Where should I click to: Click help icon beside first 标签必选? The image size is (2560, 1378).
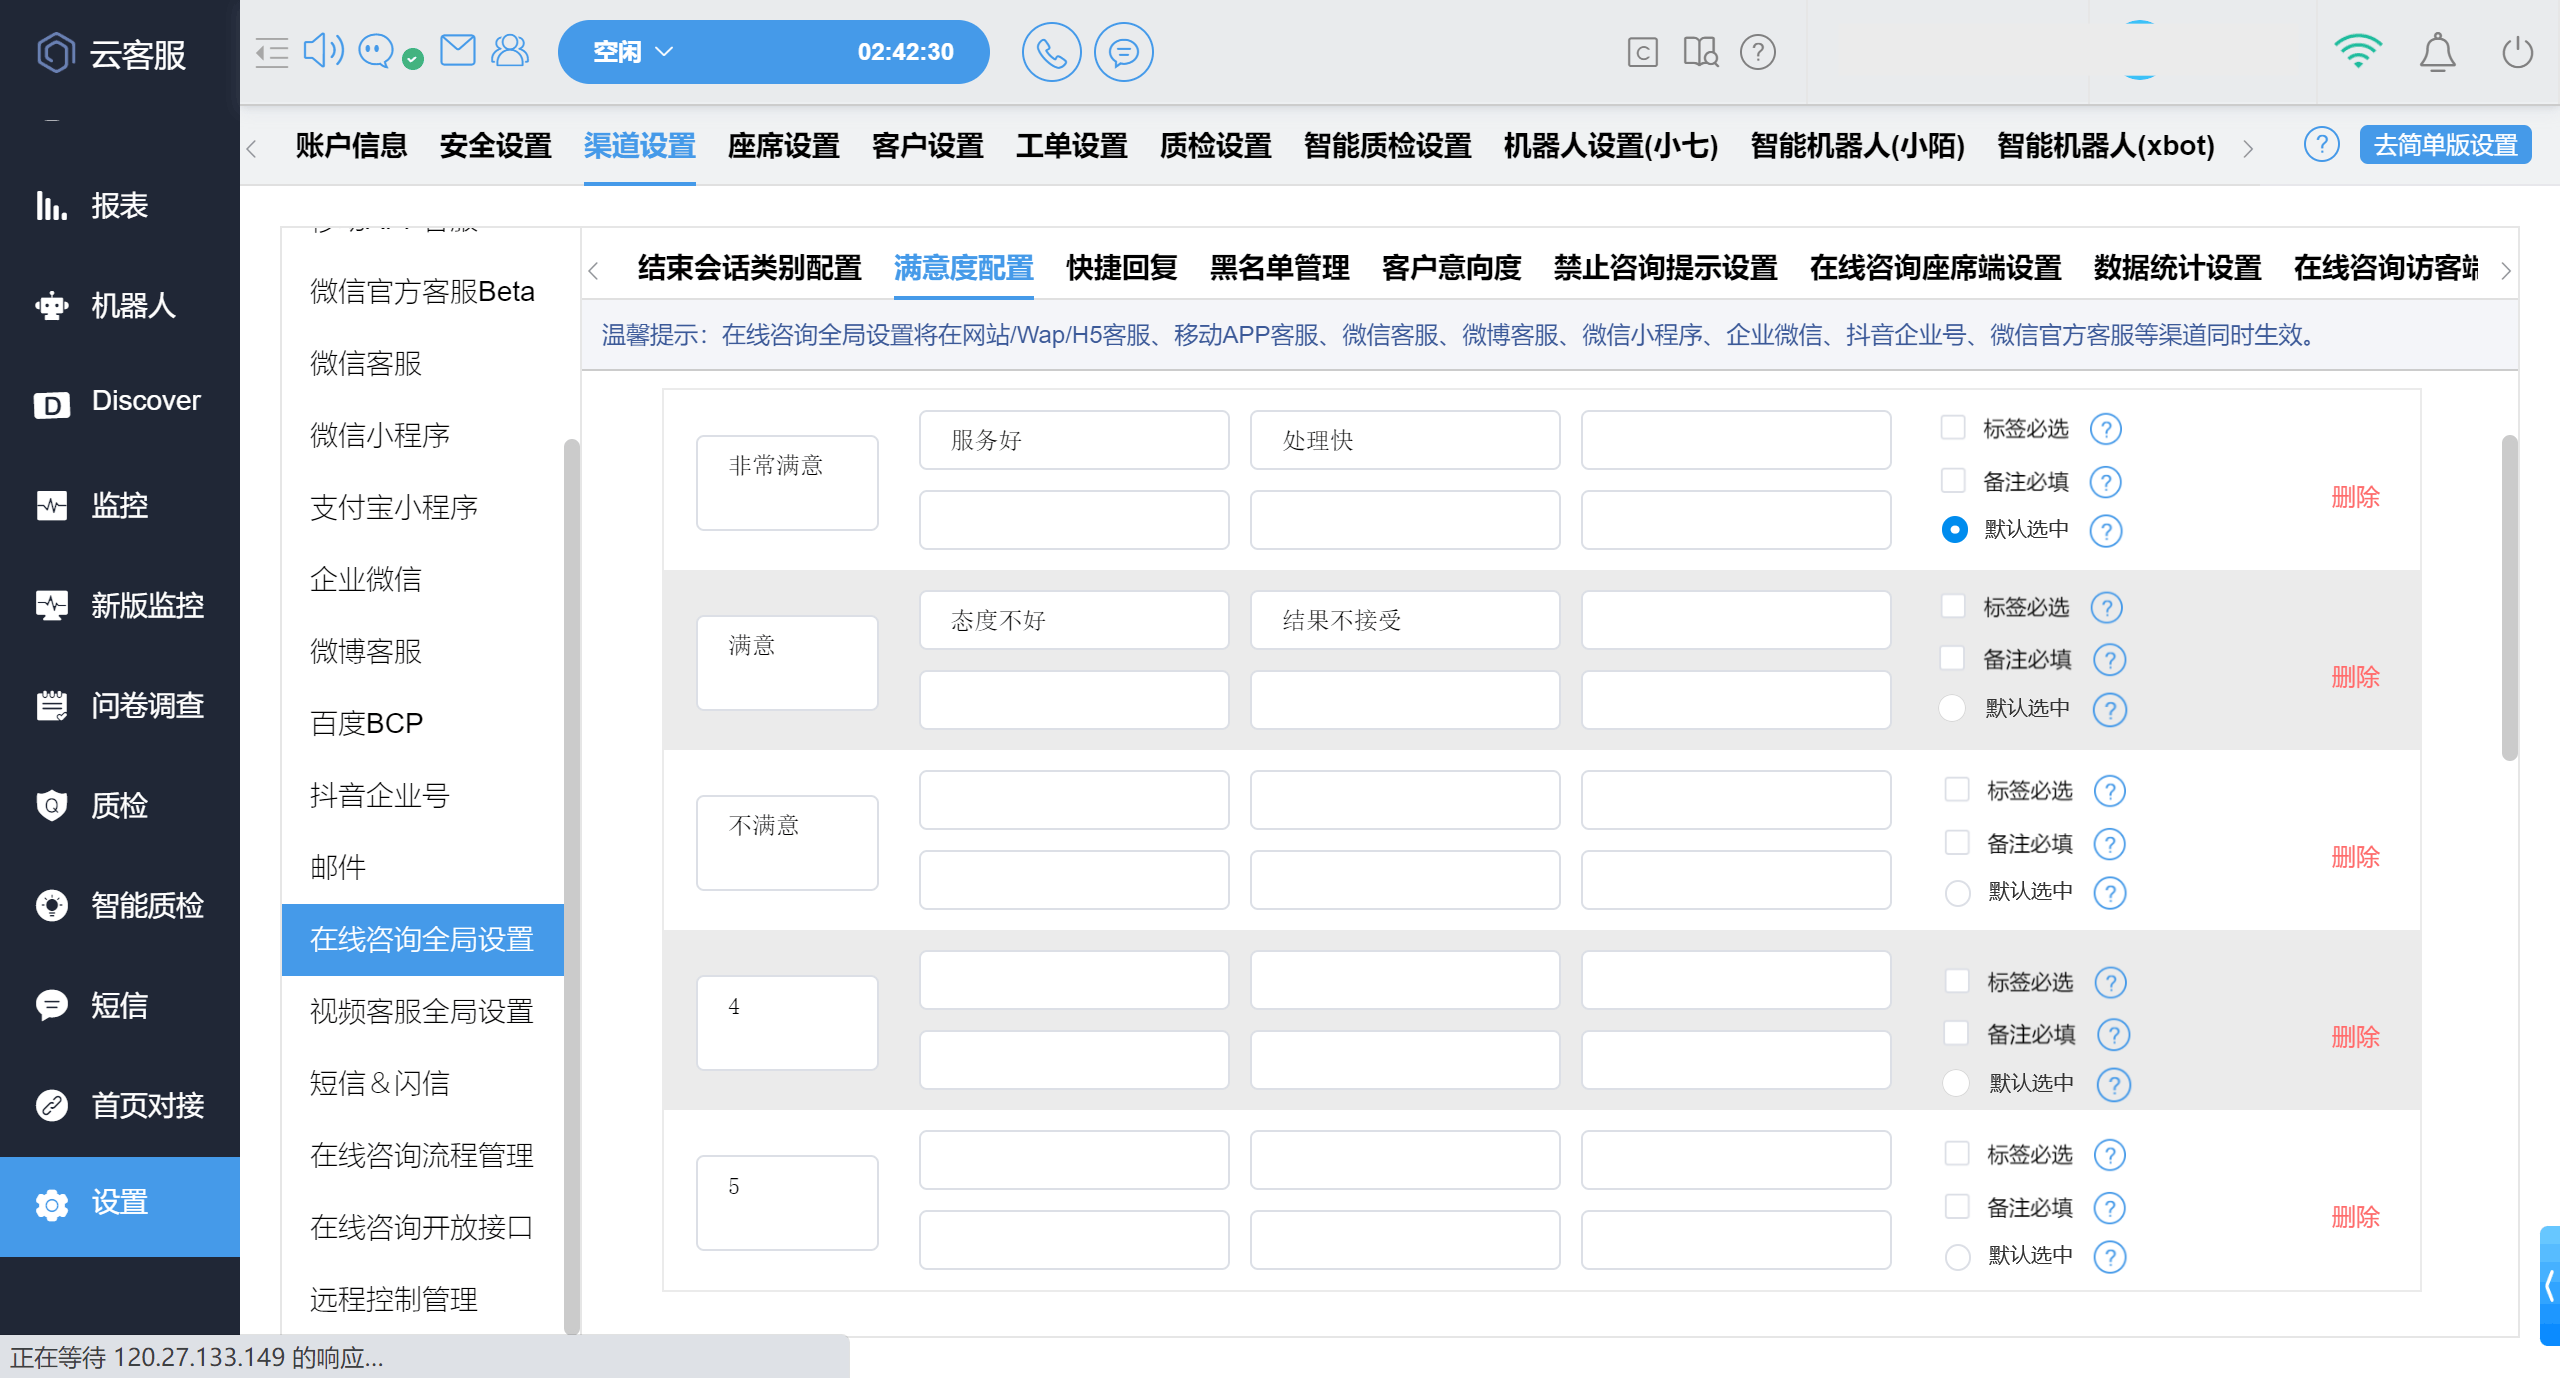pos(2106,429)
